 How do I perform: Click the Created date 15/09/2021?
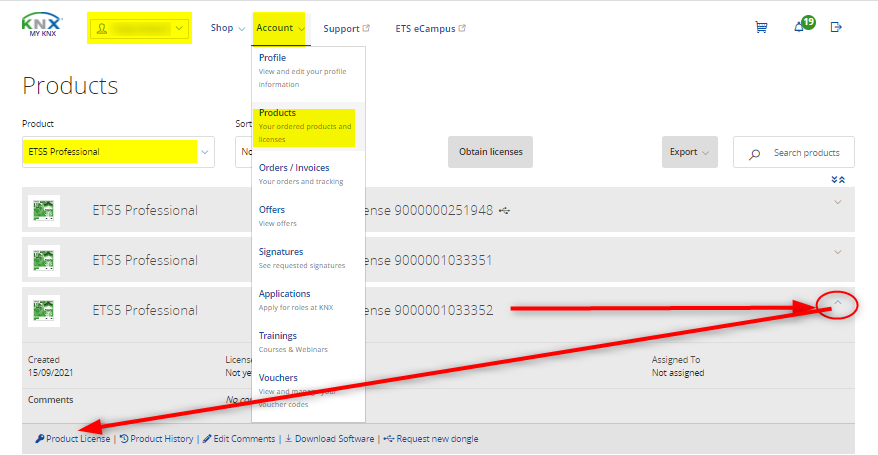pos(50,373)
